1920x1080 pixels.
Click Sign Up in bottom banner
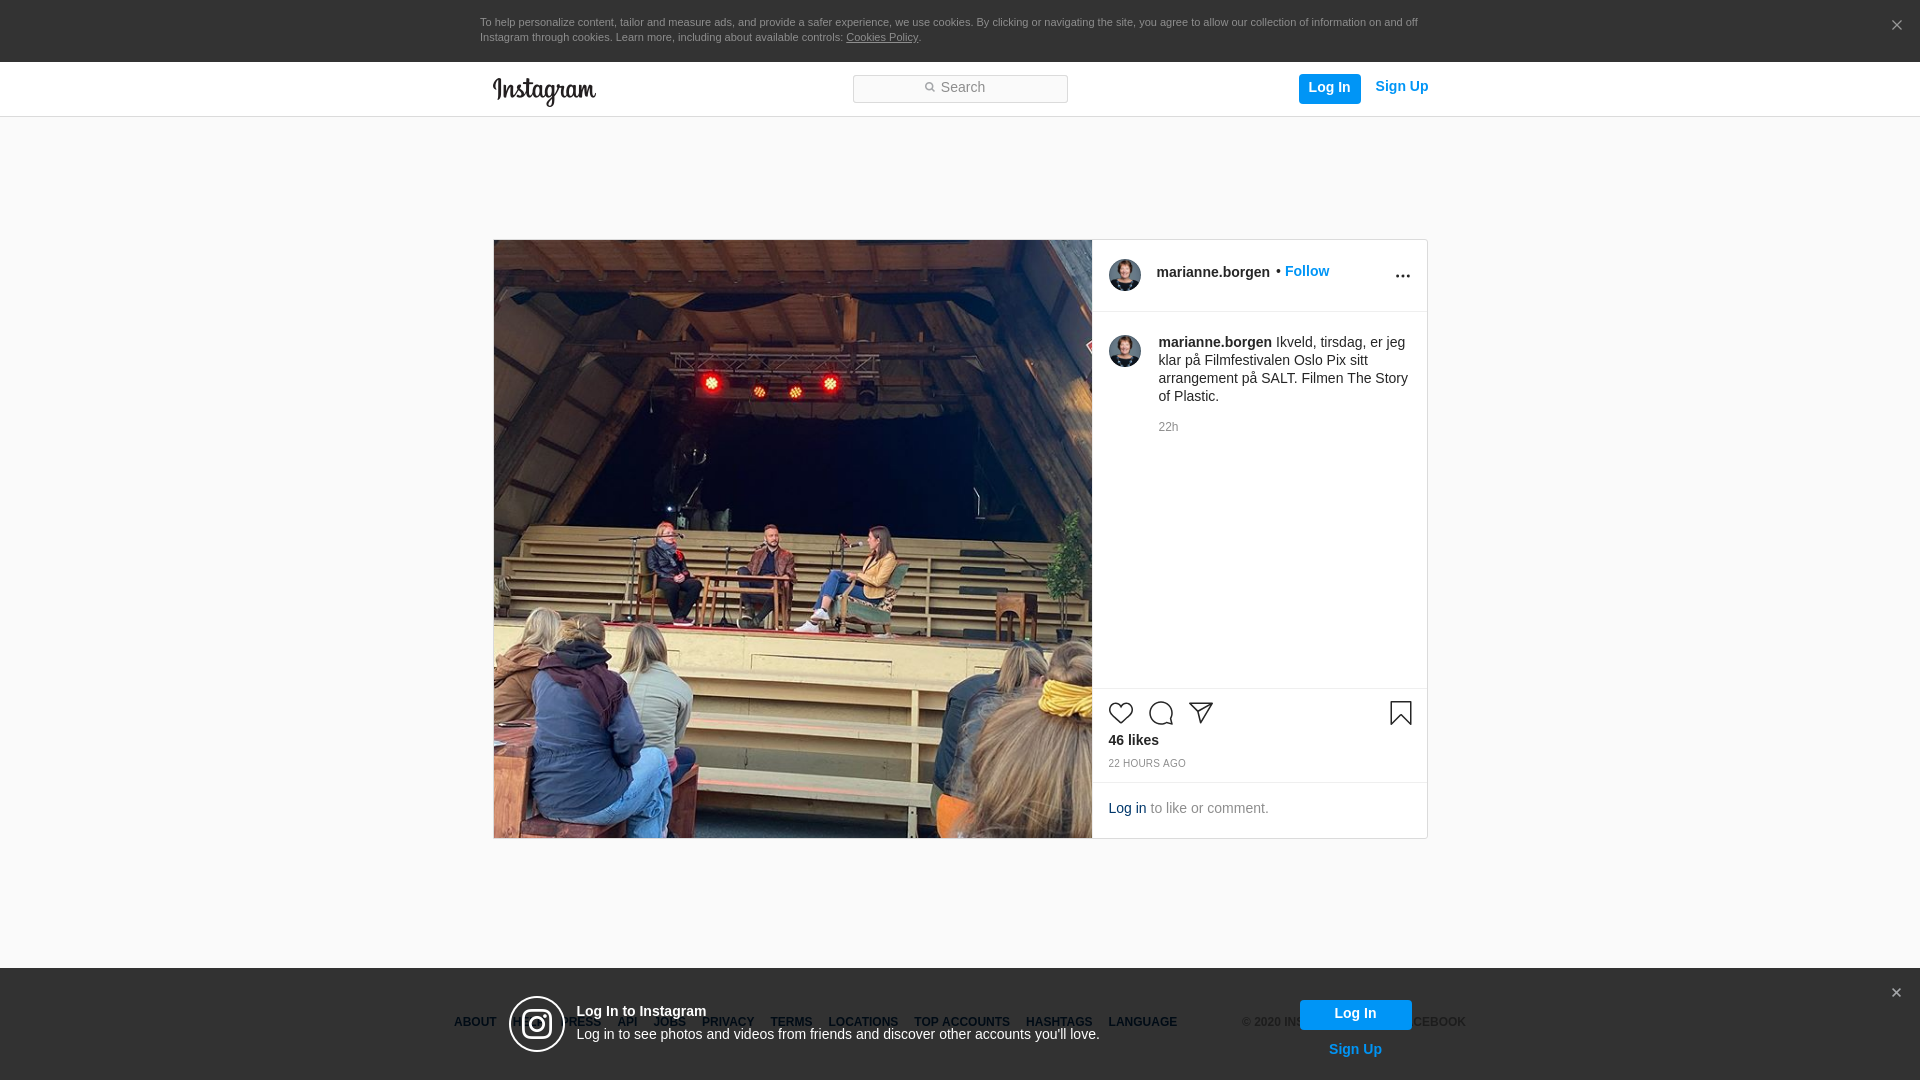[x=1355, y=1049]
